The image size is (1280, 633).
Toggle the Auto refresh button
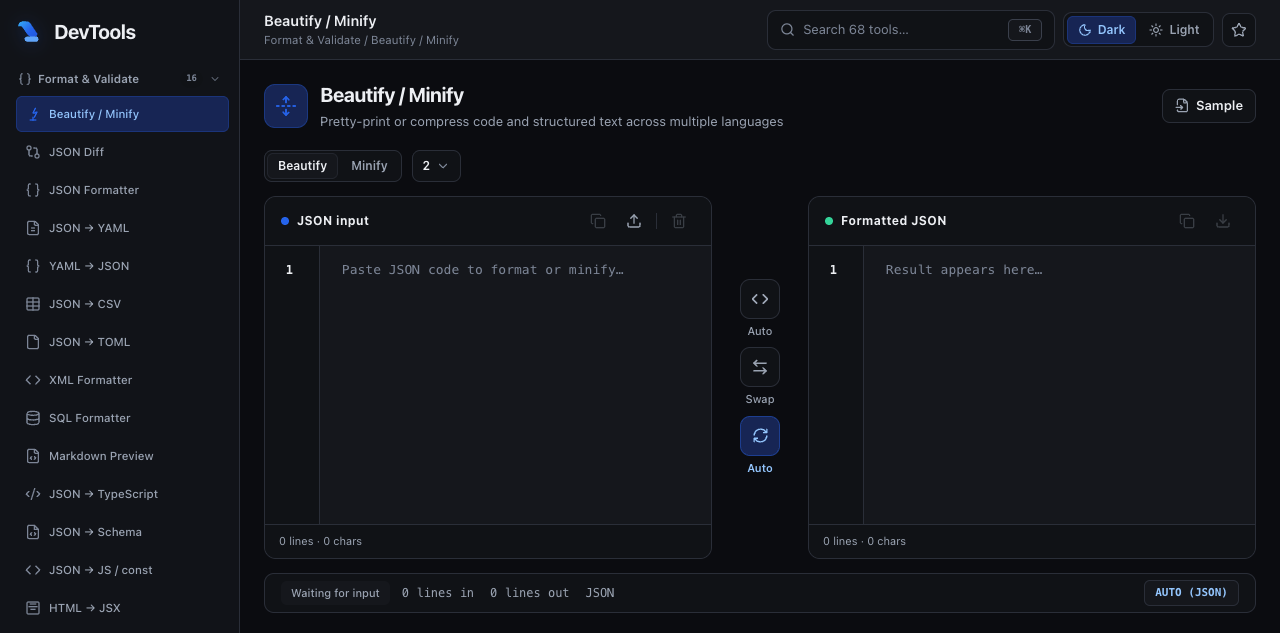(x=760, y=436)
